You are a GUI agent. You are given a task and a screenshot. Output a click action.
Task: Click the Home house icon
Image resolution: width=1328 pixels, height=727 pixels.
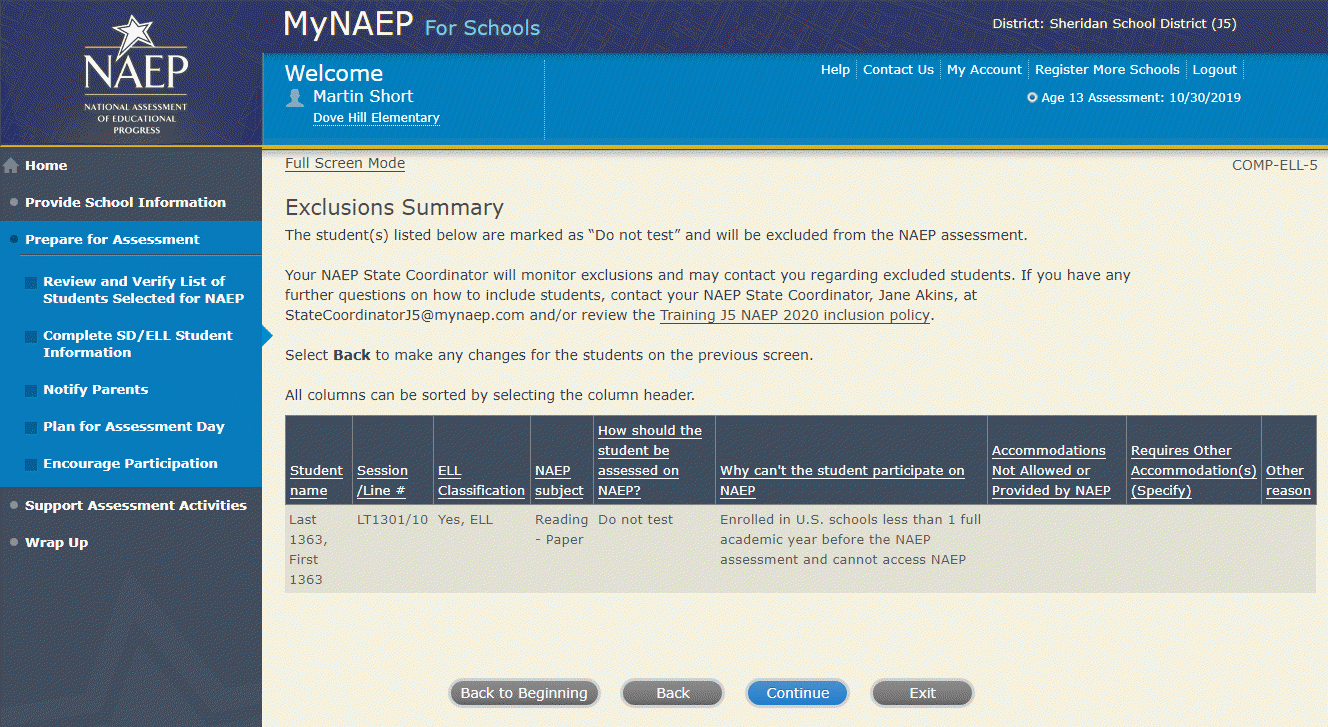coord(11,166)
